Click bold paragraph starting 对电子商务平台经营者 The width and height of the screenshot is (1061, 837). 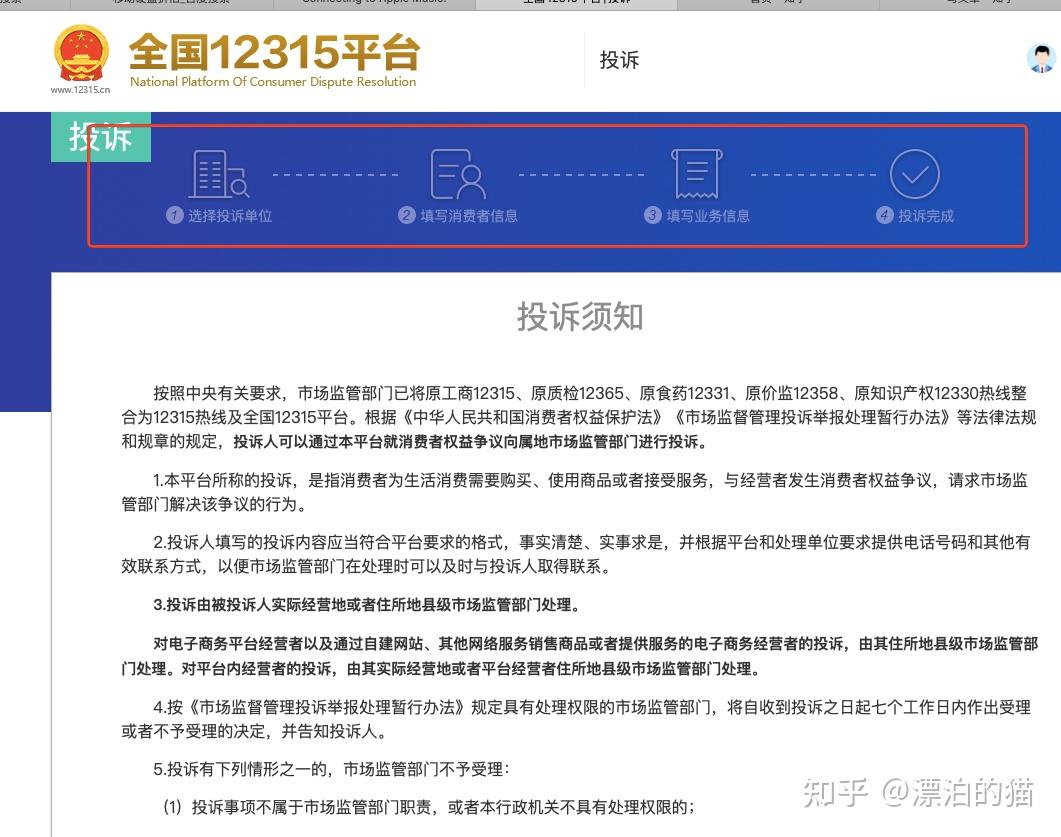tap(579, 656)
